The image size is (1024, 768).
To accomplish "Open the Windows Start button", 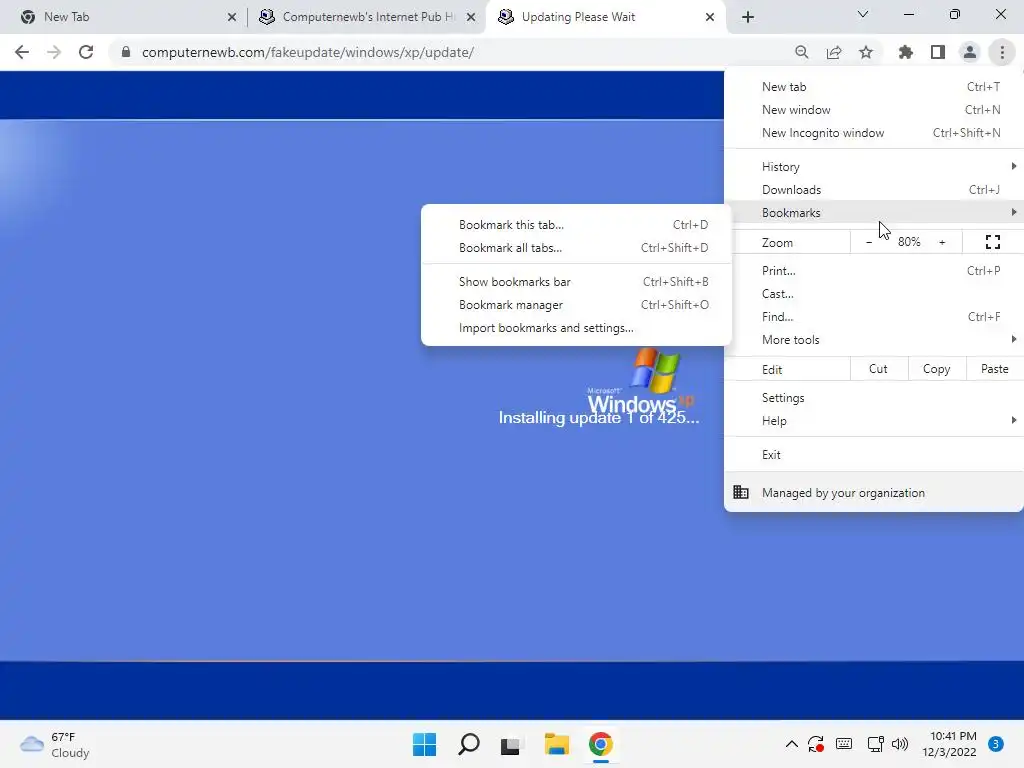I will pyautogui.click(x=424, y=744).
